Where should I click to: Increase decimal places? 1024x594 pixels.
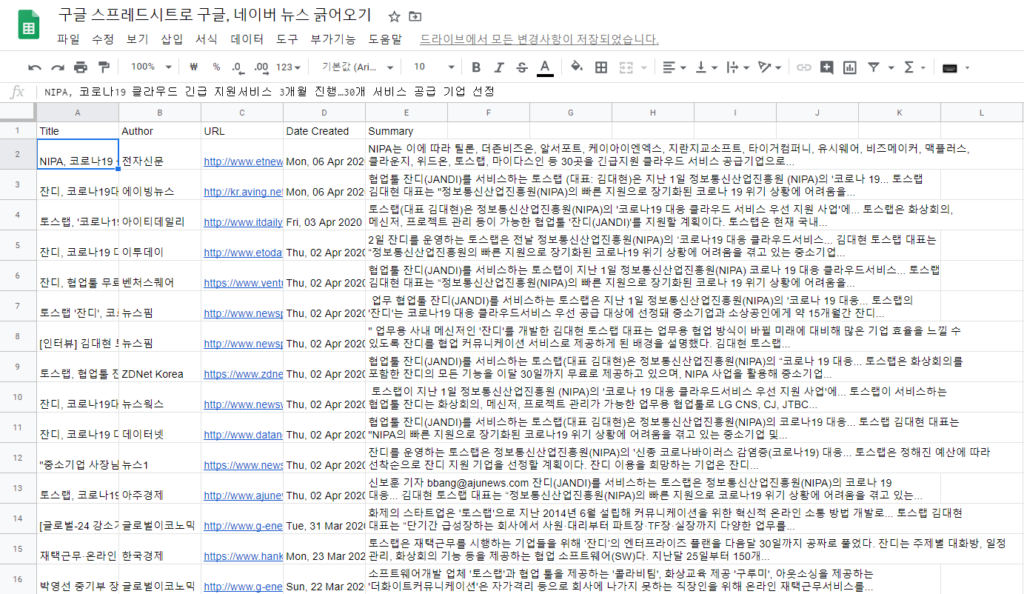261,67
